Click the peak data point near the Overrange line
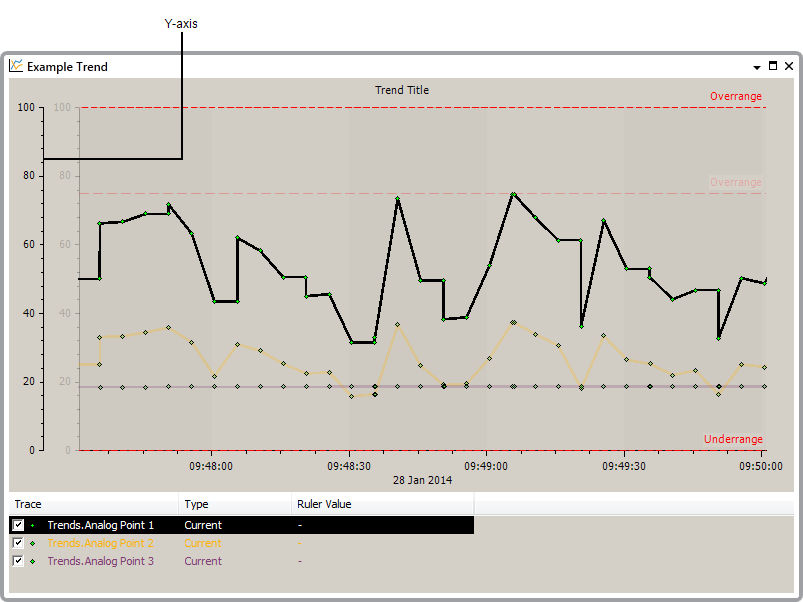 click(513, 194)
